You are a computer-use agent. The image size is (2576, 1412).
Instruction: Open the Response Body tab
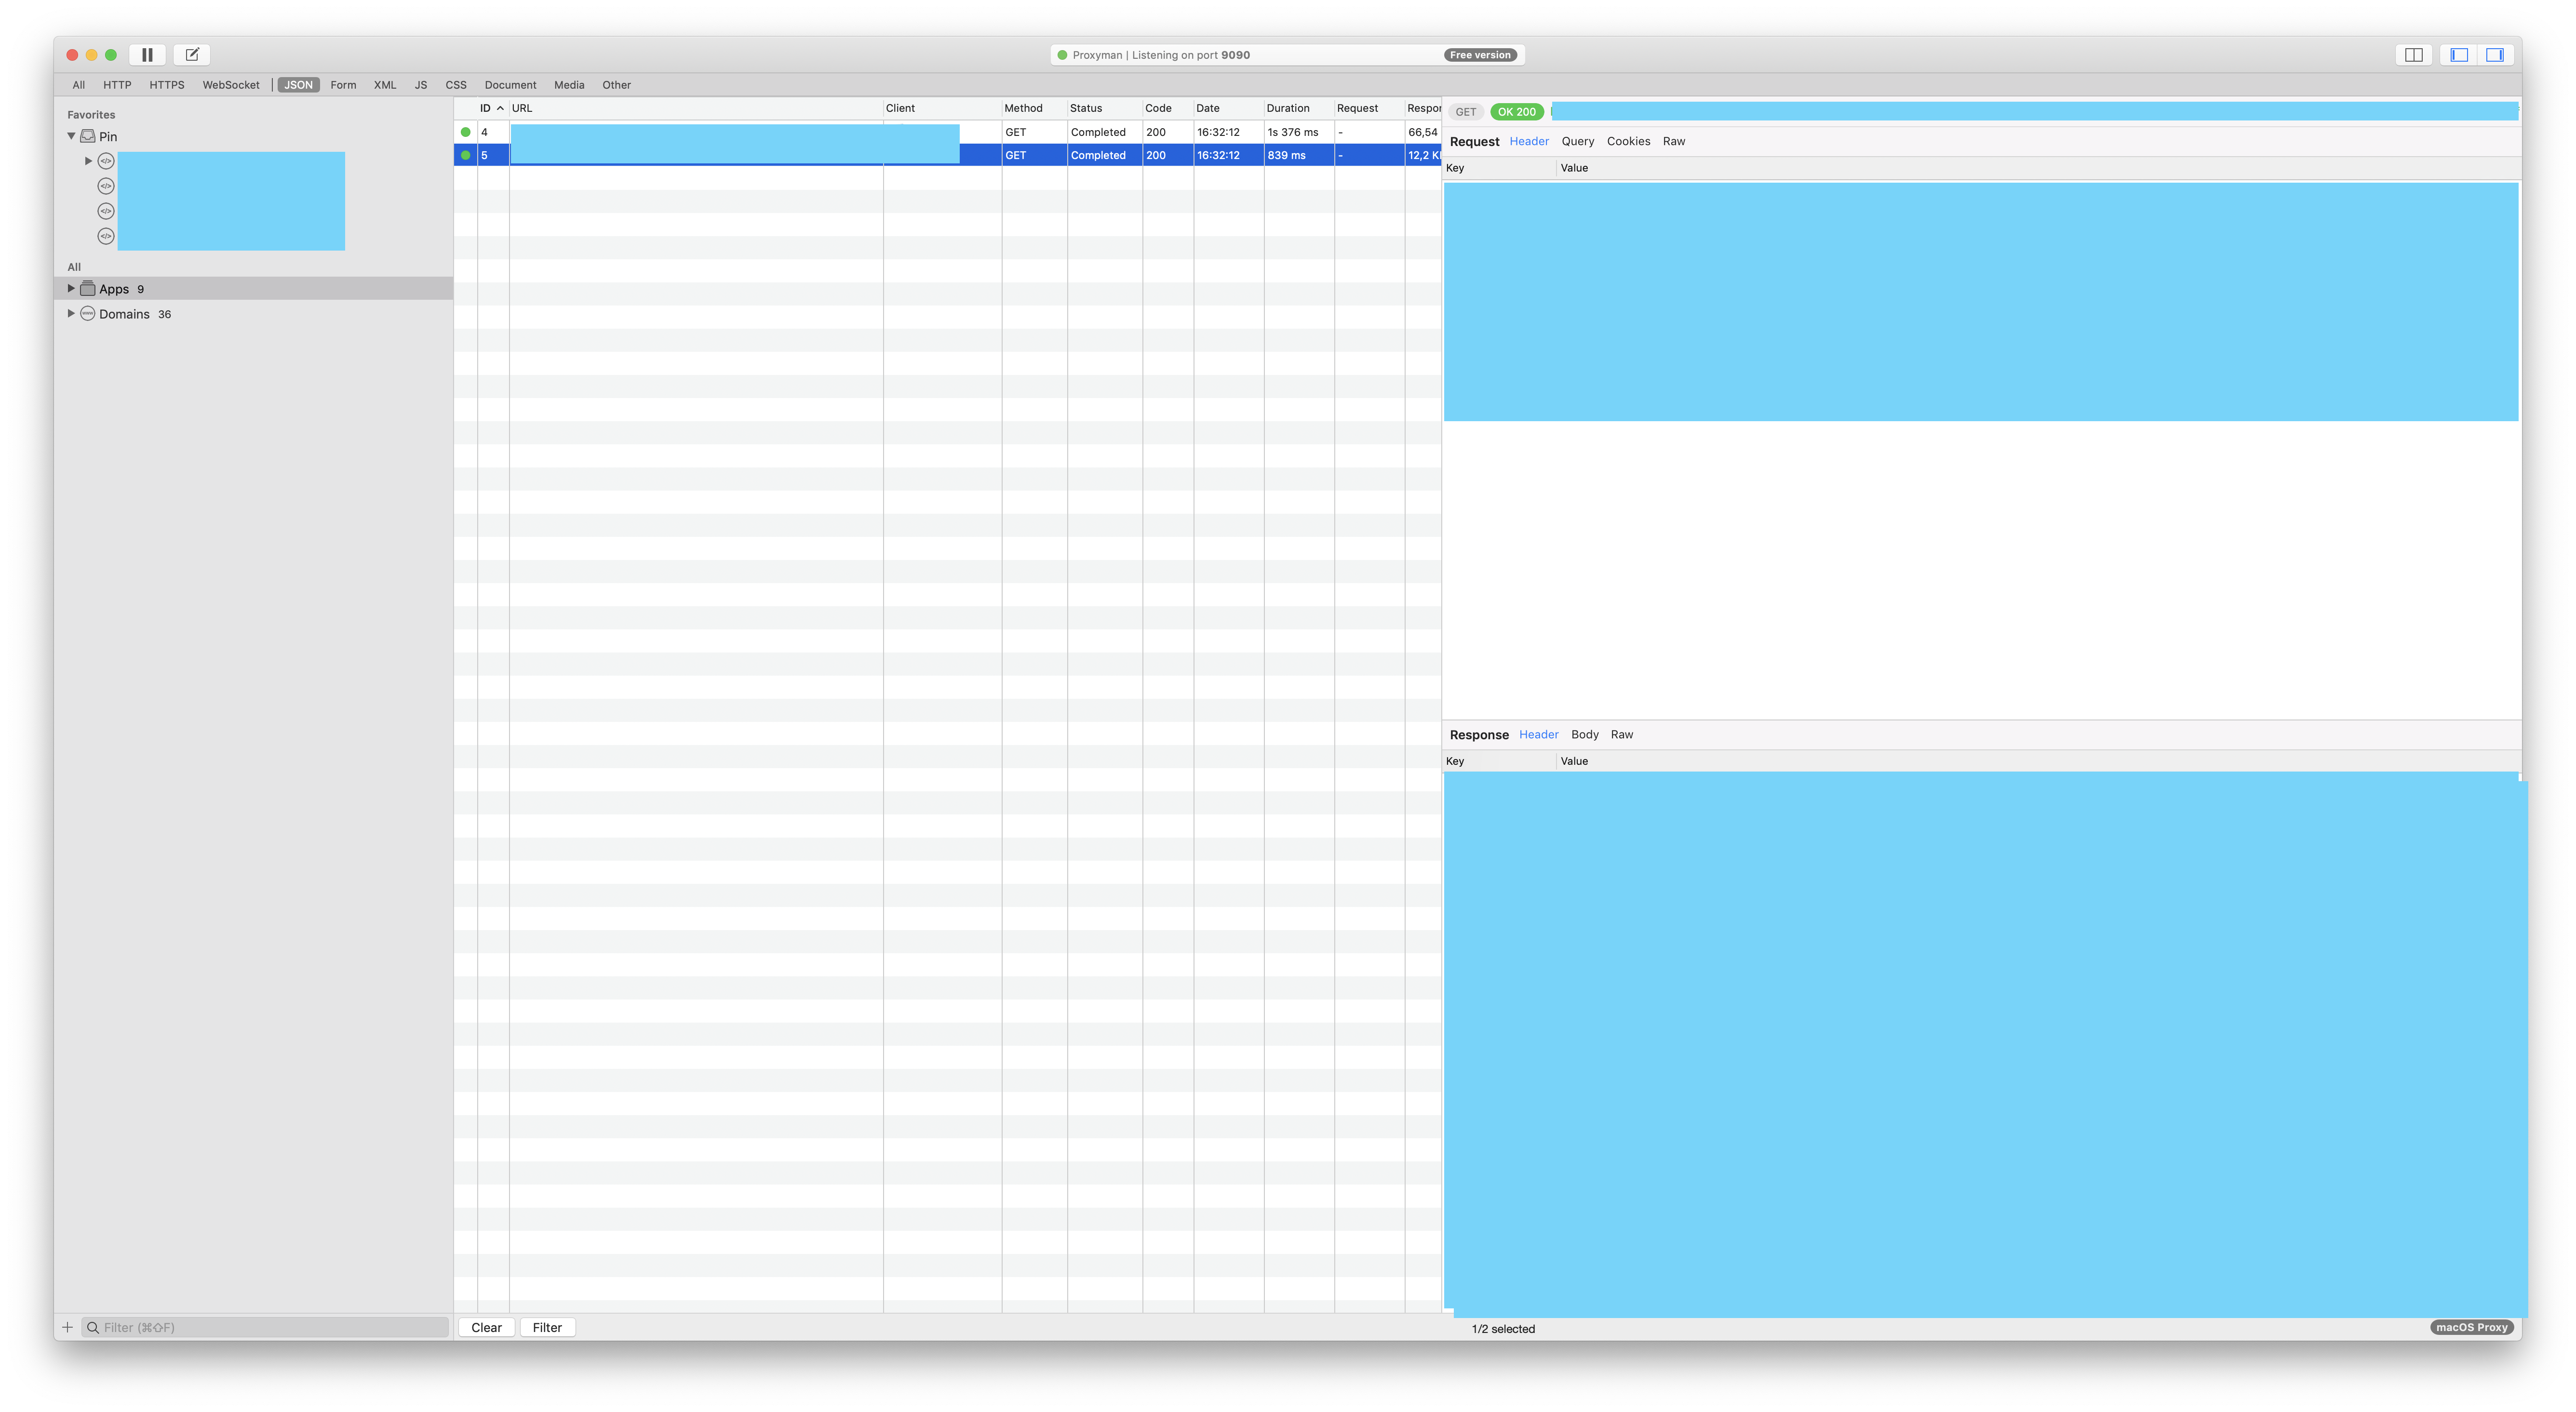1584,734
